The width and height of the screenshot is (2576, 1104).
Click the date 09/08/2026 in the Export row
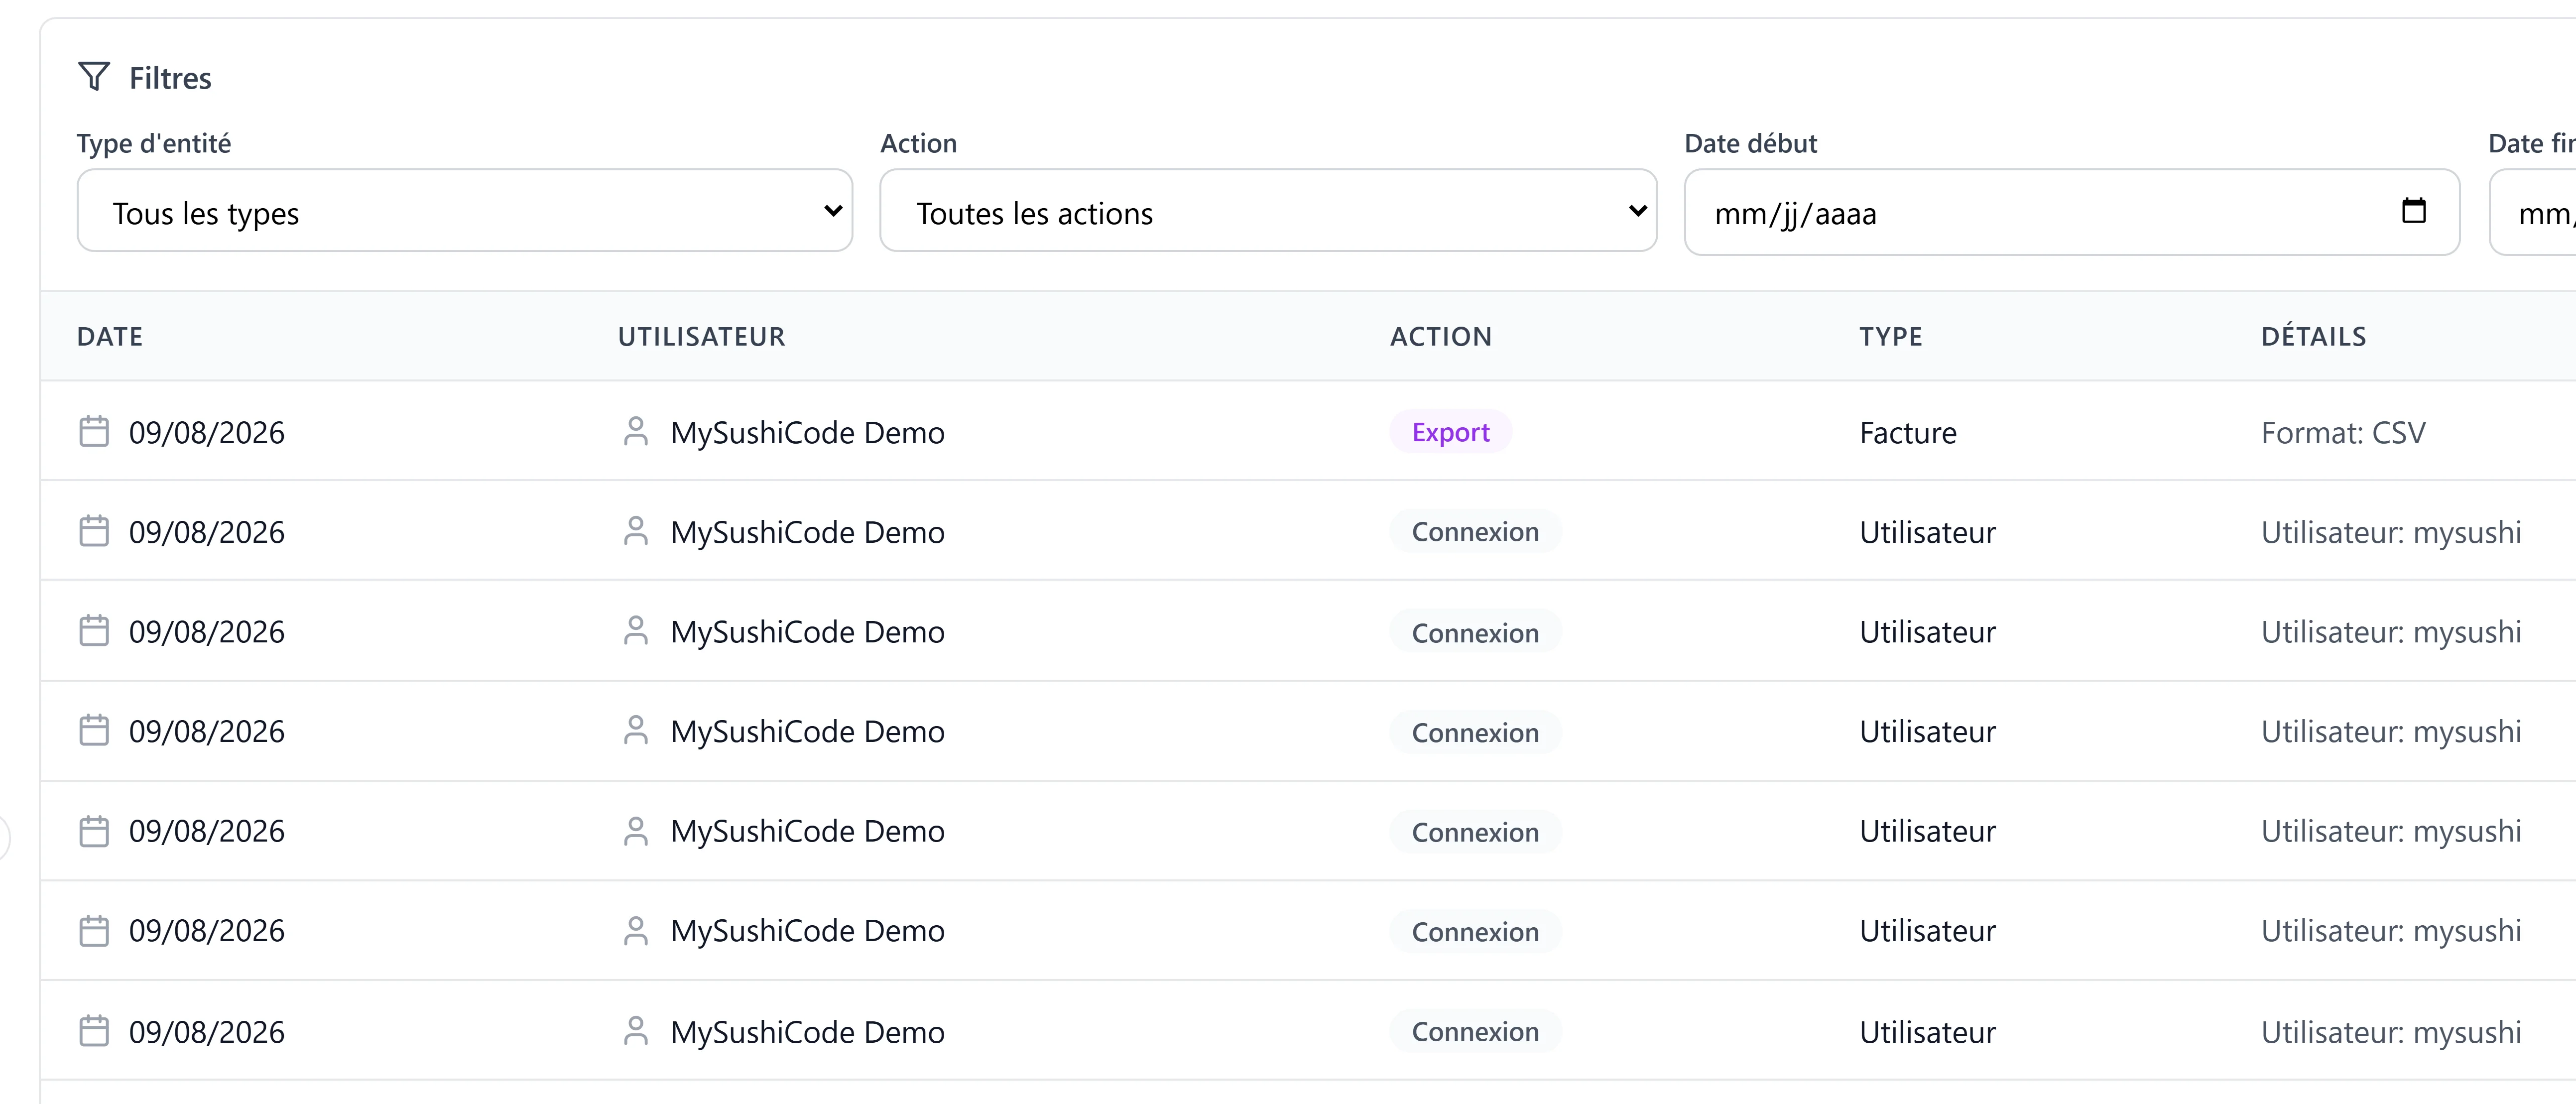(207, 433)
